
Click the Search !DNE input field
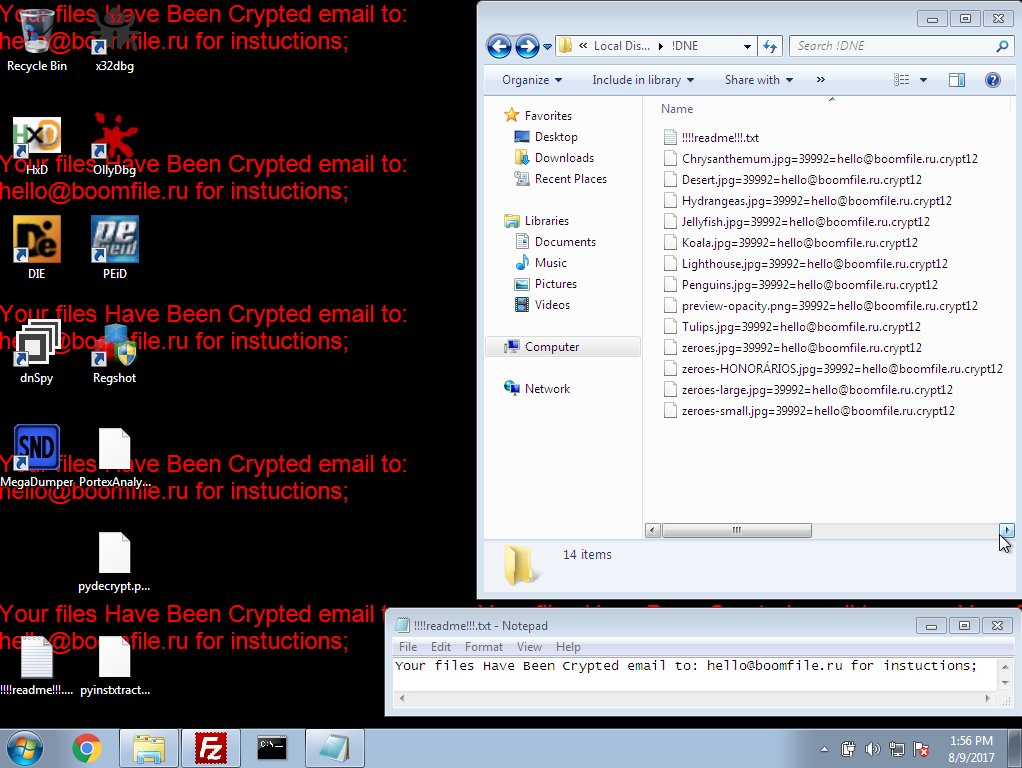pyautogui.click(x=901, y=46)
